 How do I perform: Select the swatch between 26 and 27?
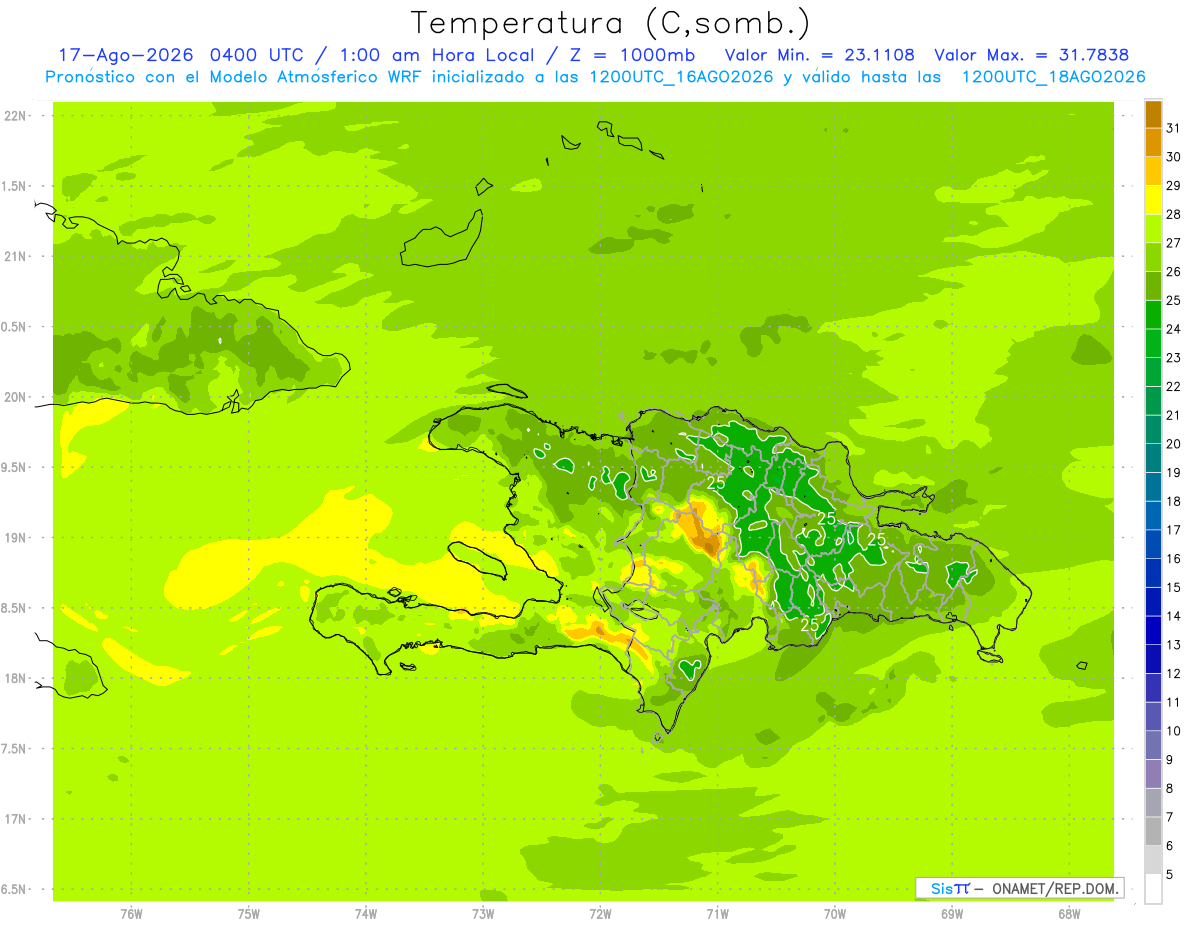(1153, 258)
